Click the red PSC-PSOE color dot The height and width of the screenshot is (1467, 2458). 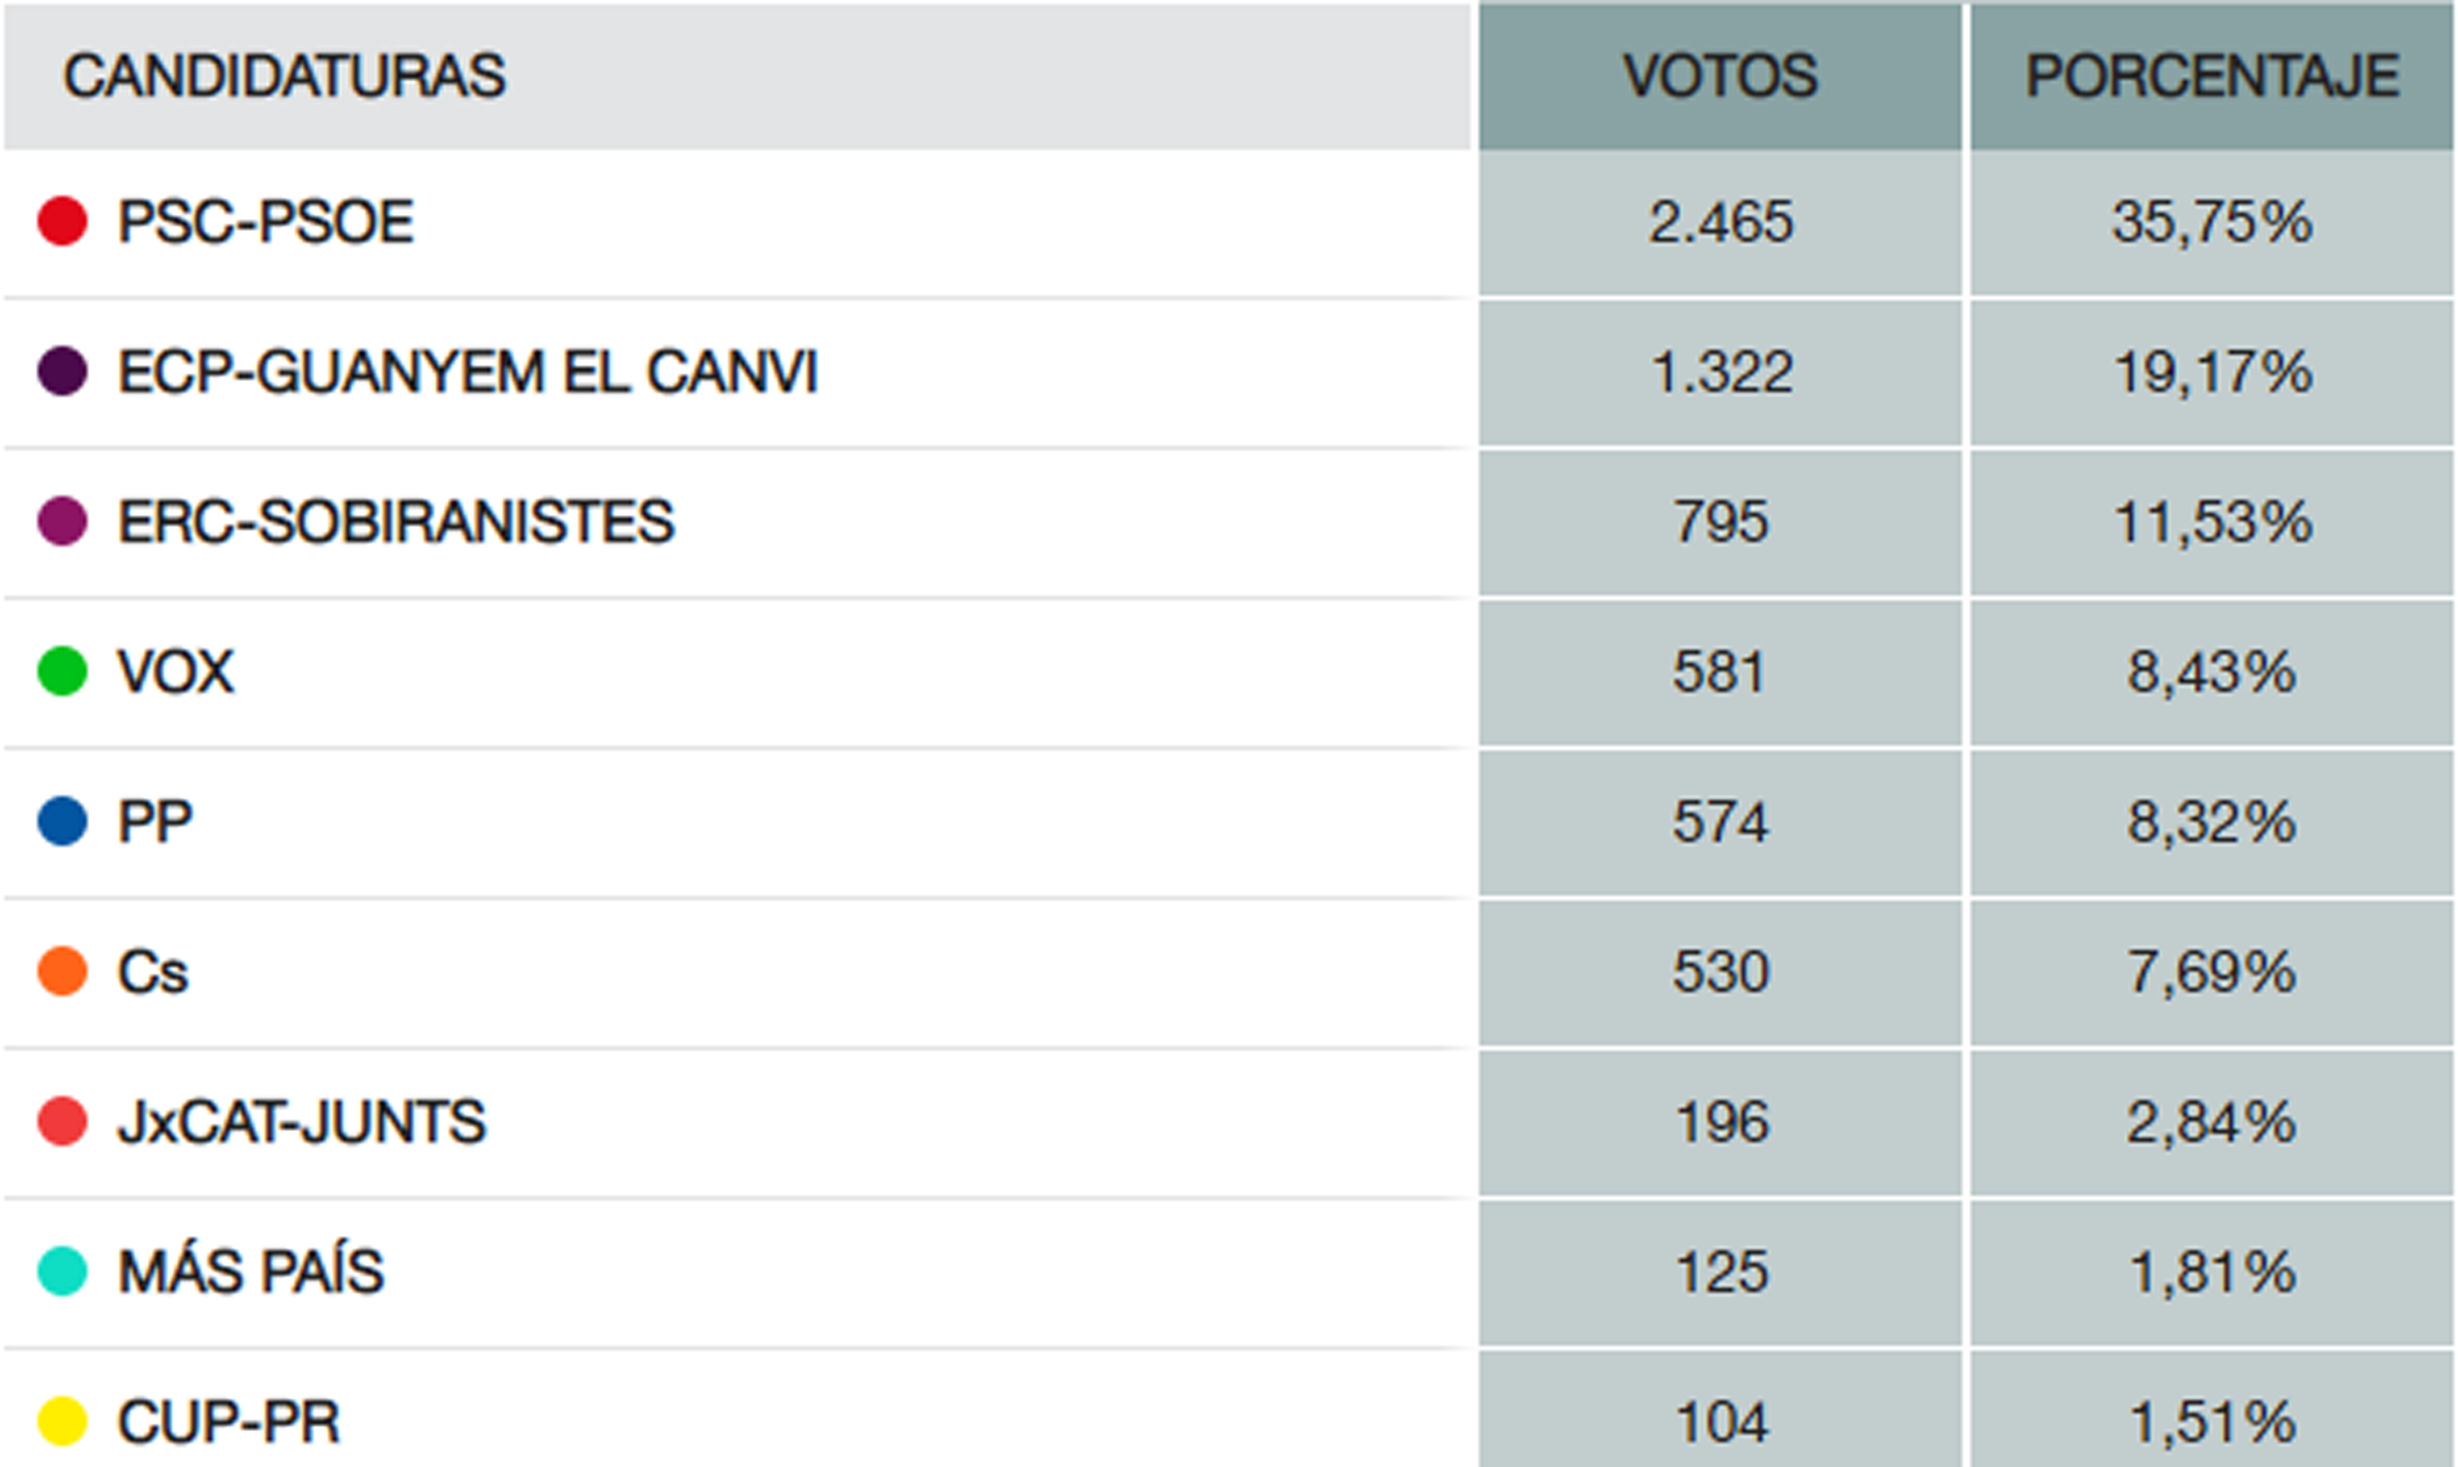coord(62,221)
